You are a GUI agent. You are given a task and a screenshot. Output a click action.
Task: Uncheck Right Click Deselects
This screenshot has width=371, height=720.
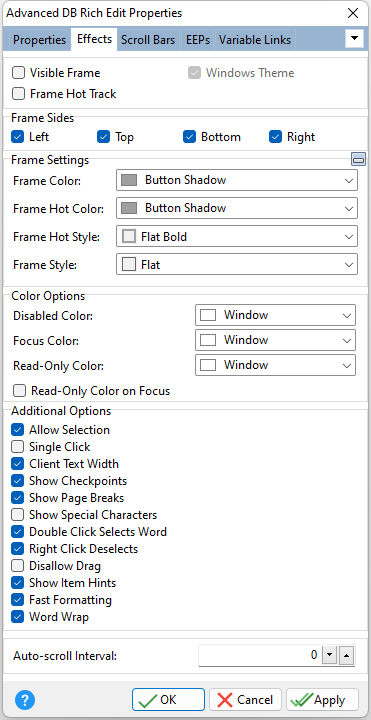(17, 549)
